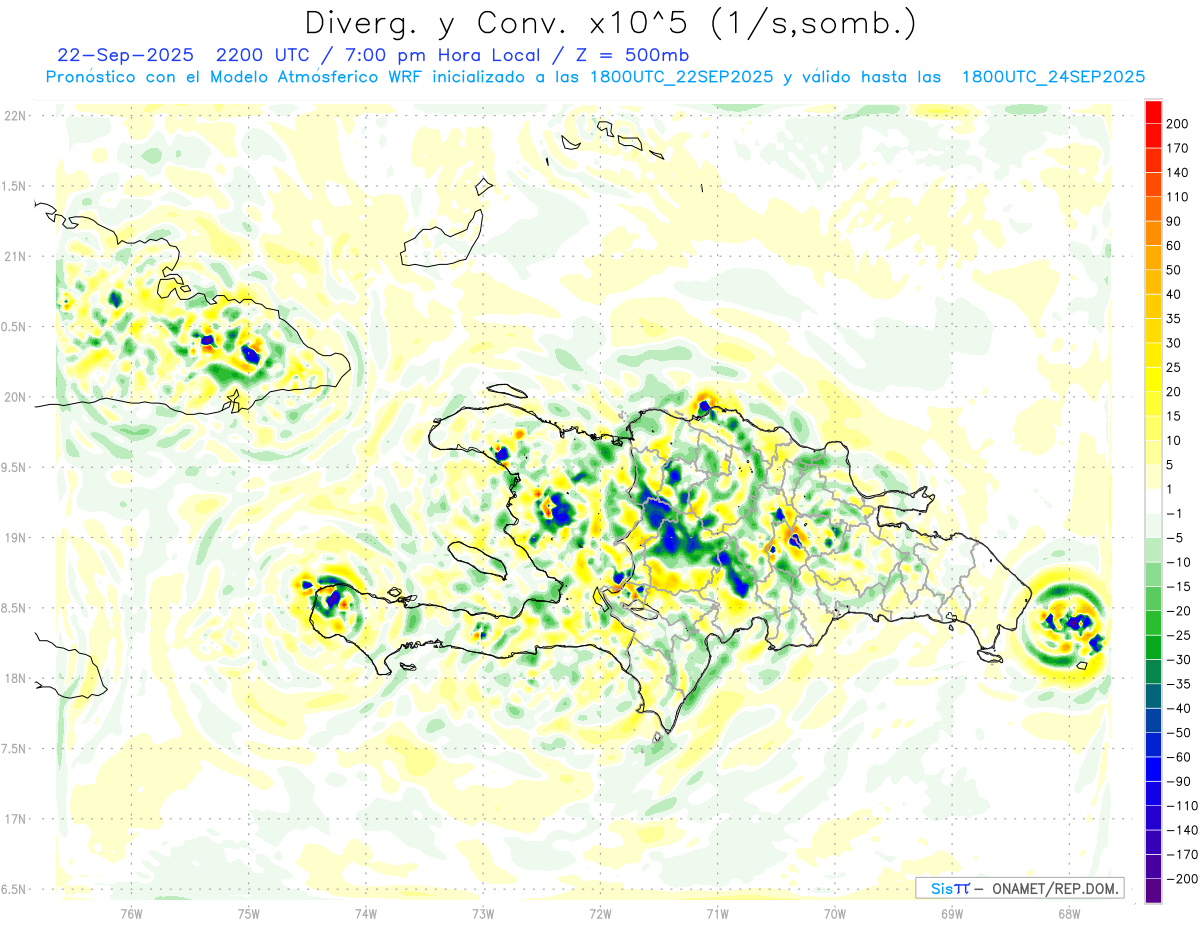
Task: Click the '22N' latitude label
Action: pyautogui.click(x=15, y=116)
